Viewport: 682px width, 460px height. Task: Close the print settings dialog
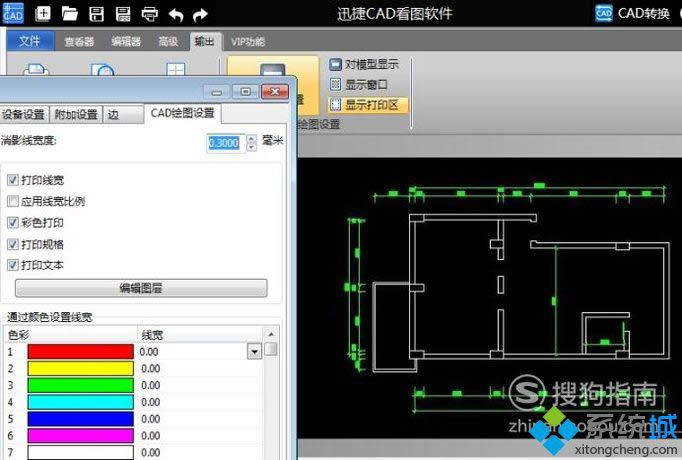coord(275,92)
